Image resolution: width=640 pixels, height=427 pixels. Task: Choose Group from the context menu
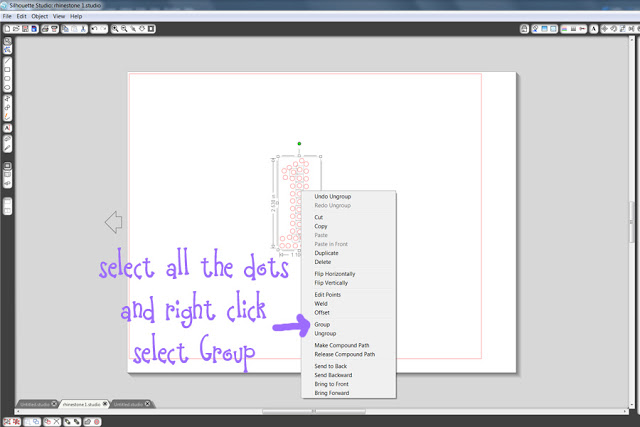[322, 325]
